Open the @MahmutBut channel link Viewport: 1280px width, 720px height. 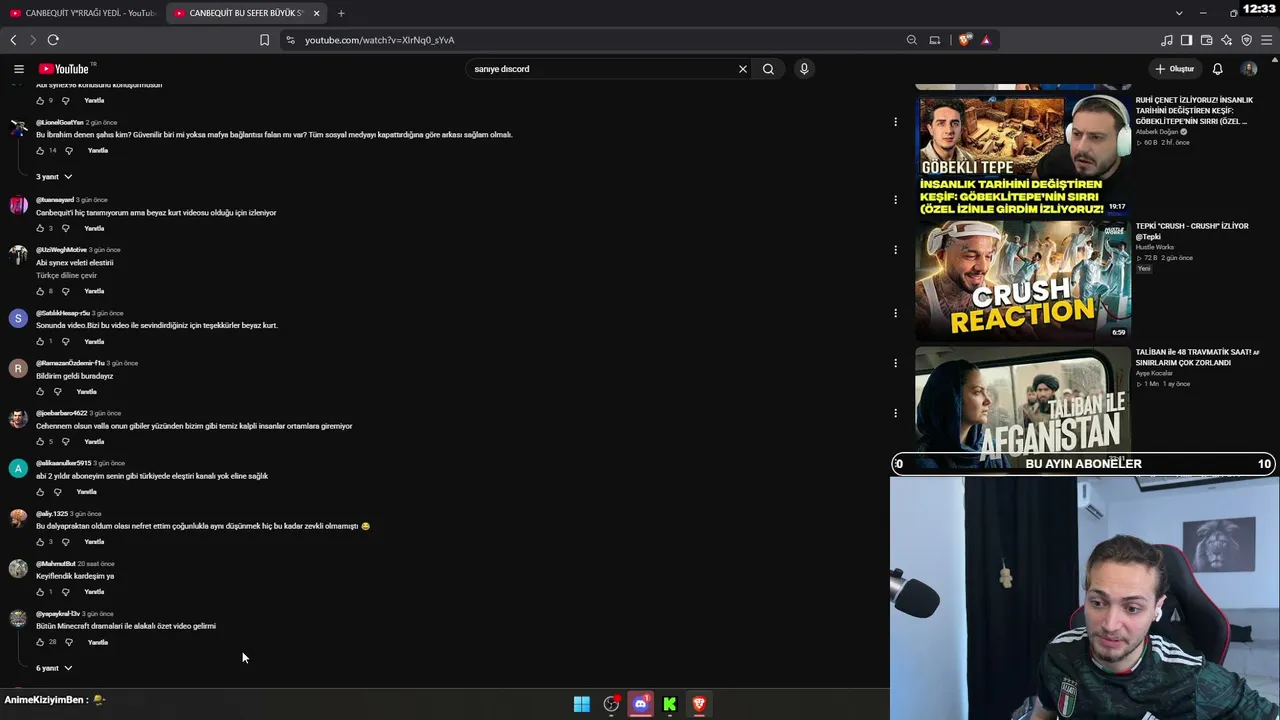(x=56, y=564)
